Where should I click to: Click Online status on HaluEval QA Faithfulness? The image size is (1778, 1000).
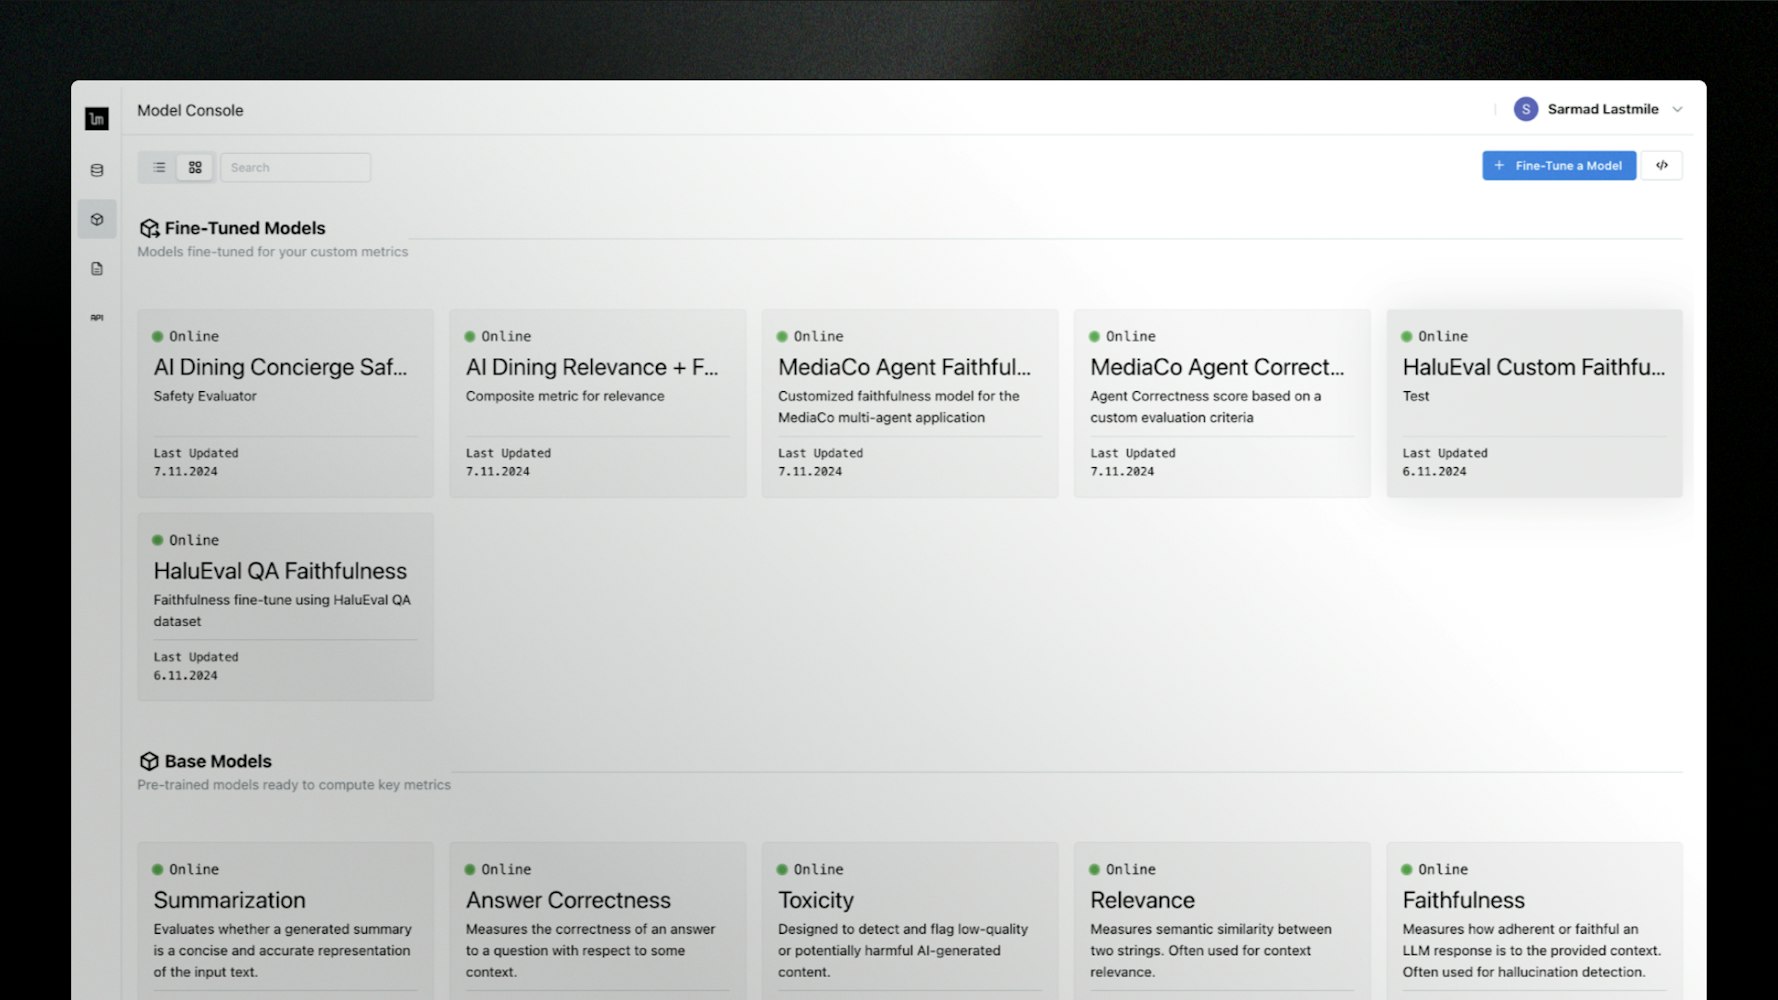[186, 540]
